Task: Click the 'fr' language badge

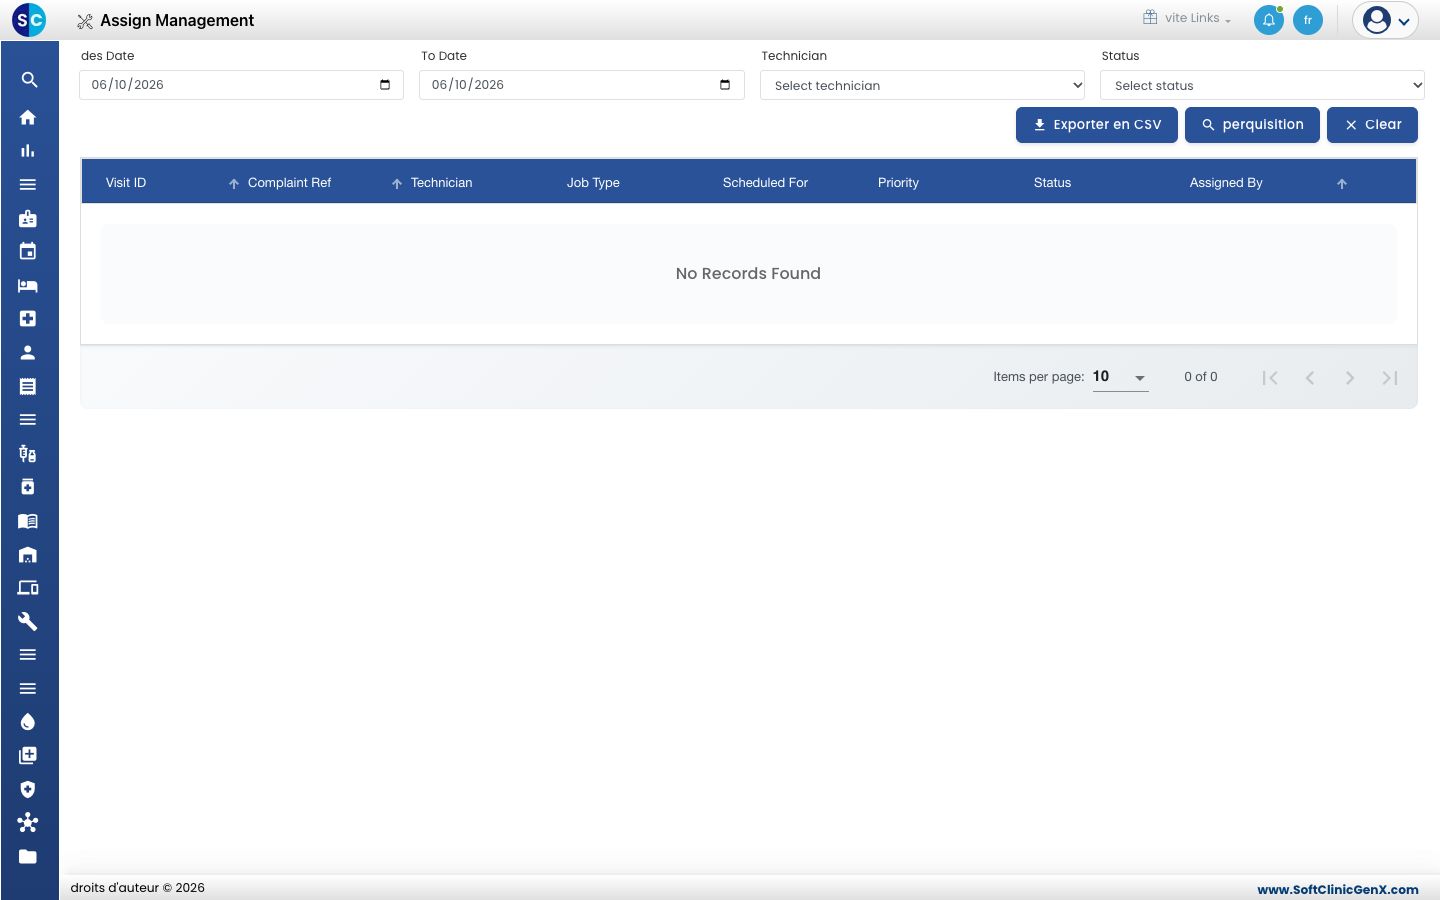Action: click(x=1308, y=20)
